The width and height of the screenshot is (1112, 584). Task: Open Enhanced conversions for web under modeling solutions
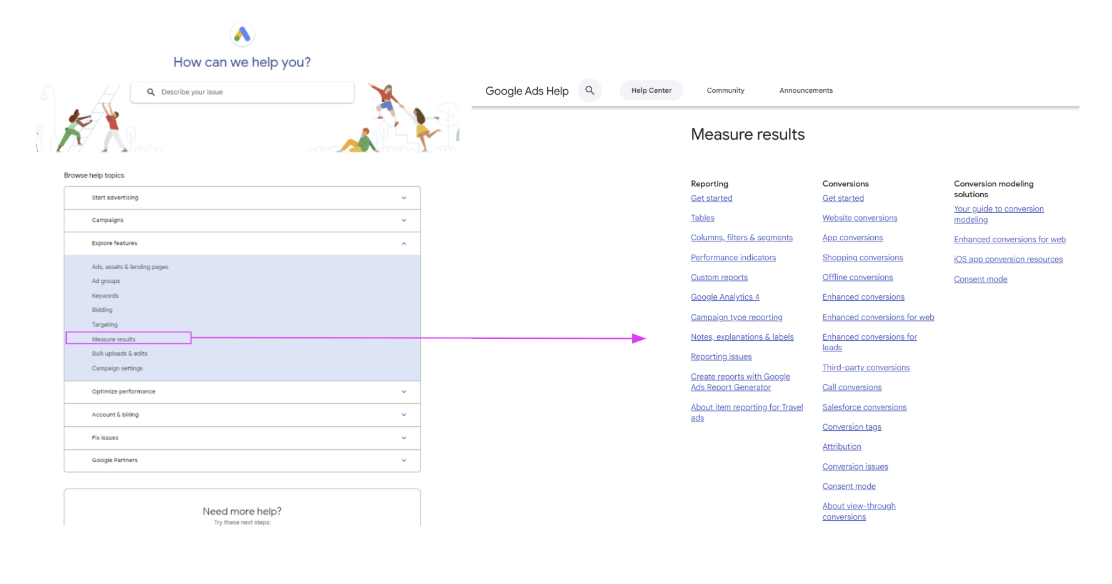tap(1010, 240)
